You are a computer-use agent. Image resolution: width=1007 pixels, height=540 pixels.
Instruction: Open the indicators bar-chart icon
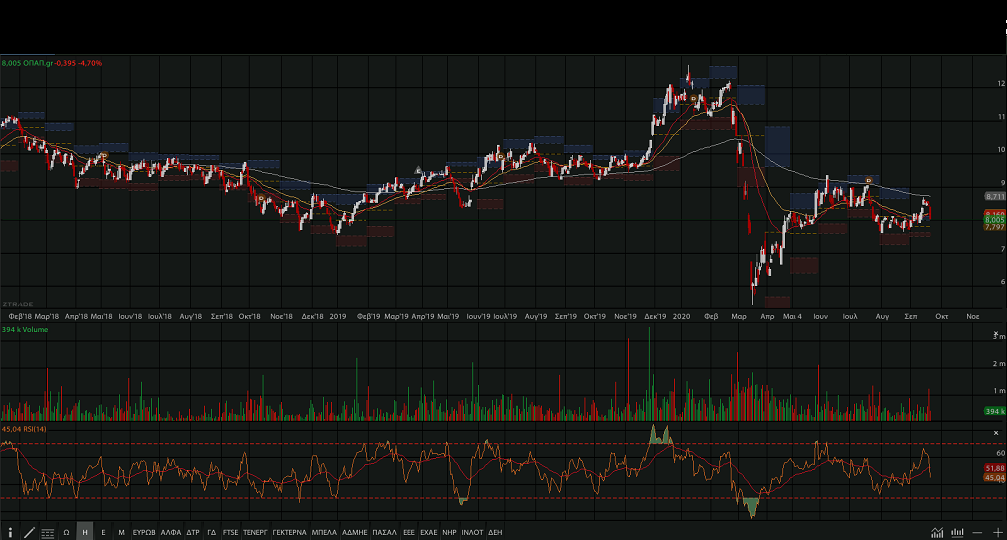957,532
